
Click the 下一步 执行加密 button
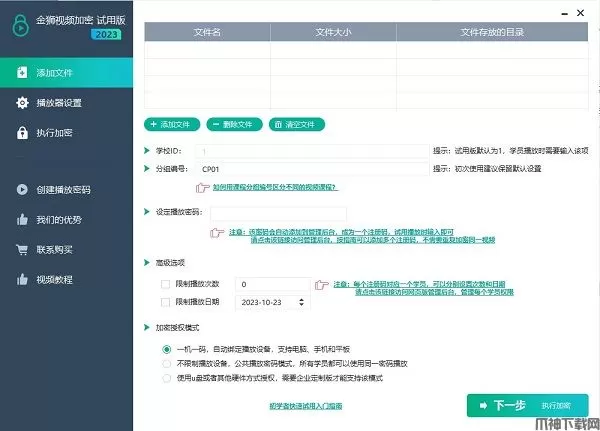527,405
